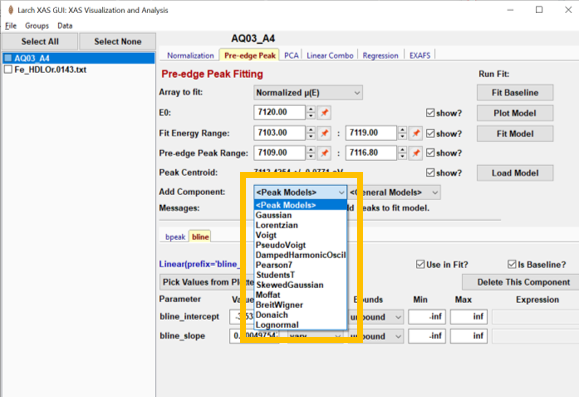Edit Max field for bline_slope
The height and width of the screenshot is (397, 579).
tap(469, 336)
